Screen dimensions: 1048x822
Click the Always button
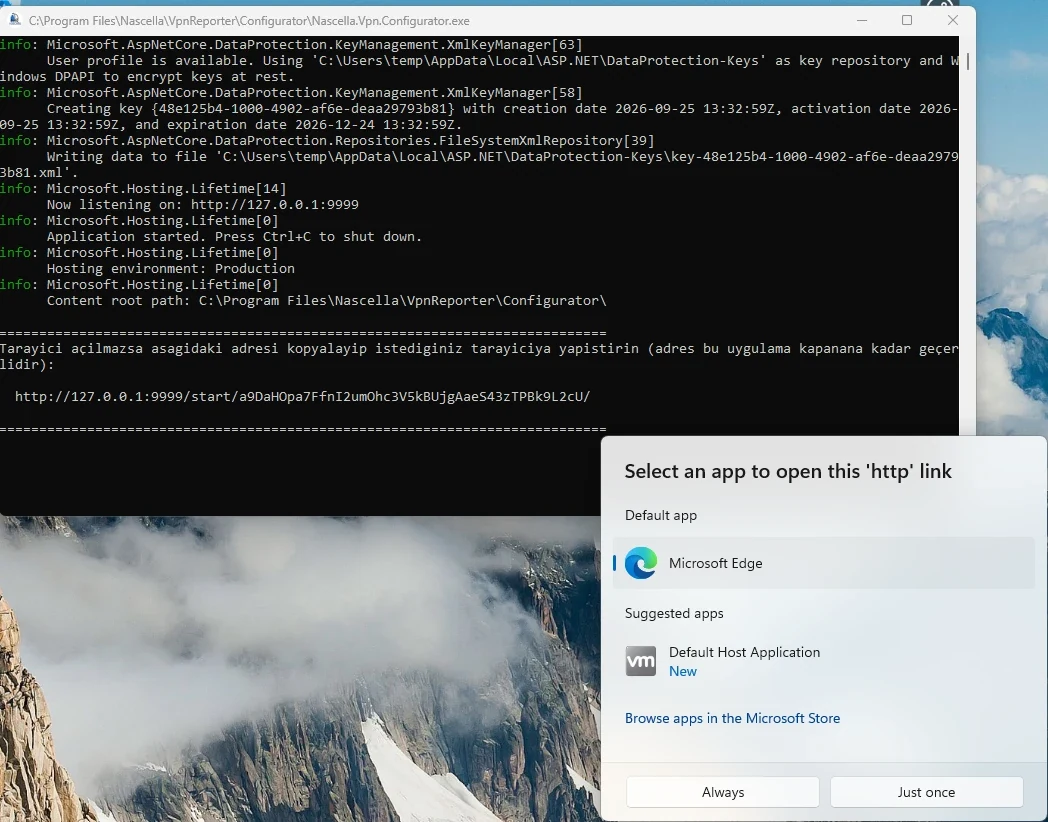point(723,792)
